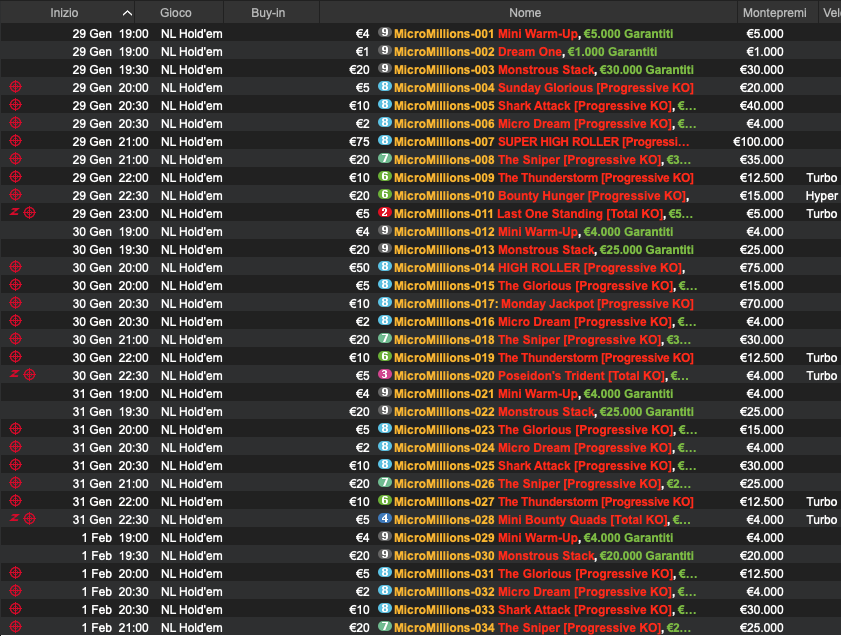
Task: Select MicroMillions-004 Sunday Glorious tournament name
Action: (544, 88)
